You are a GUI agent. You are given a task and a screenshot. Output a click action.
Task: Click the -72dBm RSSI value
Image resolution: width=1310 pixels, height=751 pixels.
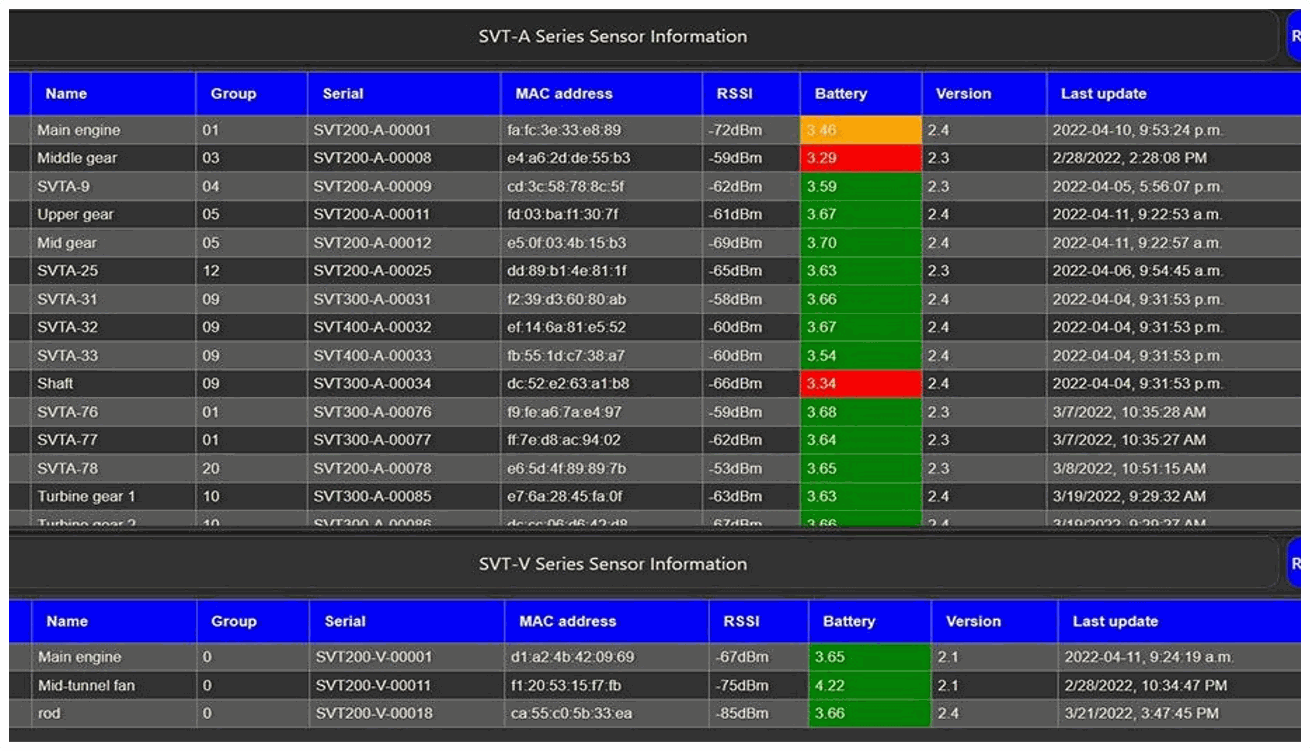(x=735, y=130)
